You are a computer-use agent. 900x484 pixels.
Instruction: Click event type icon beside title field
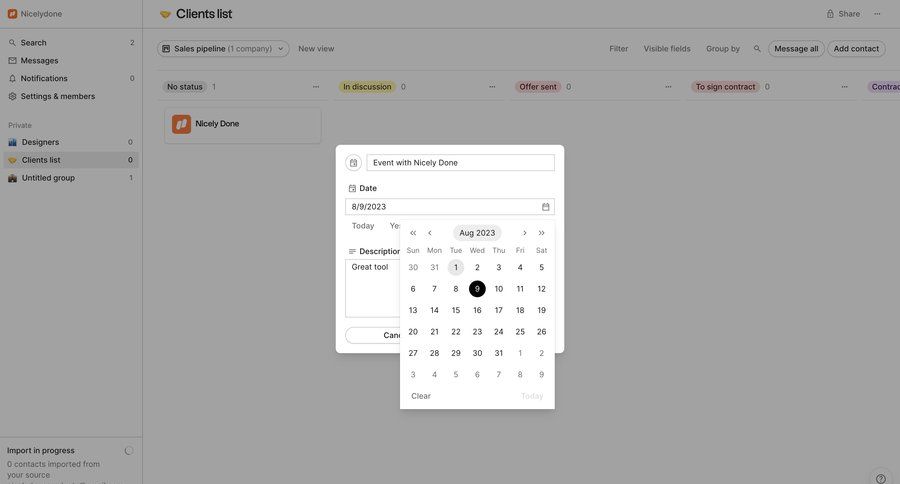click(353, 163)
